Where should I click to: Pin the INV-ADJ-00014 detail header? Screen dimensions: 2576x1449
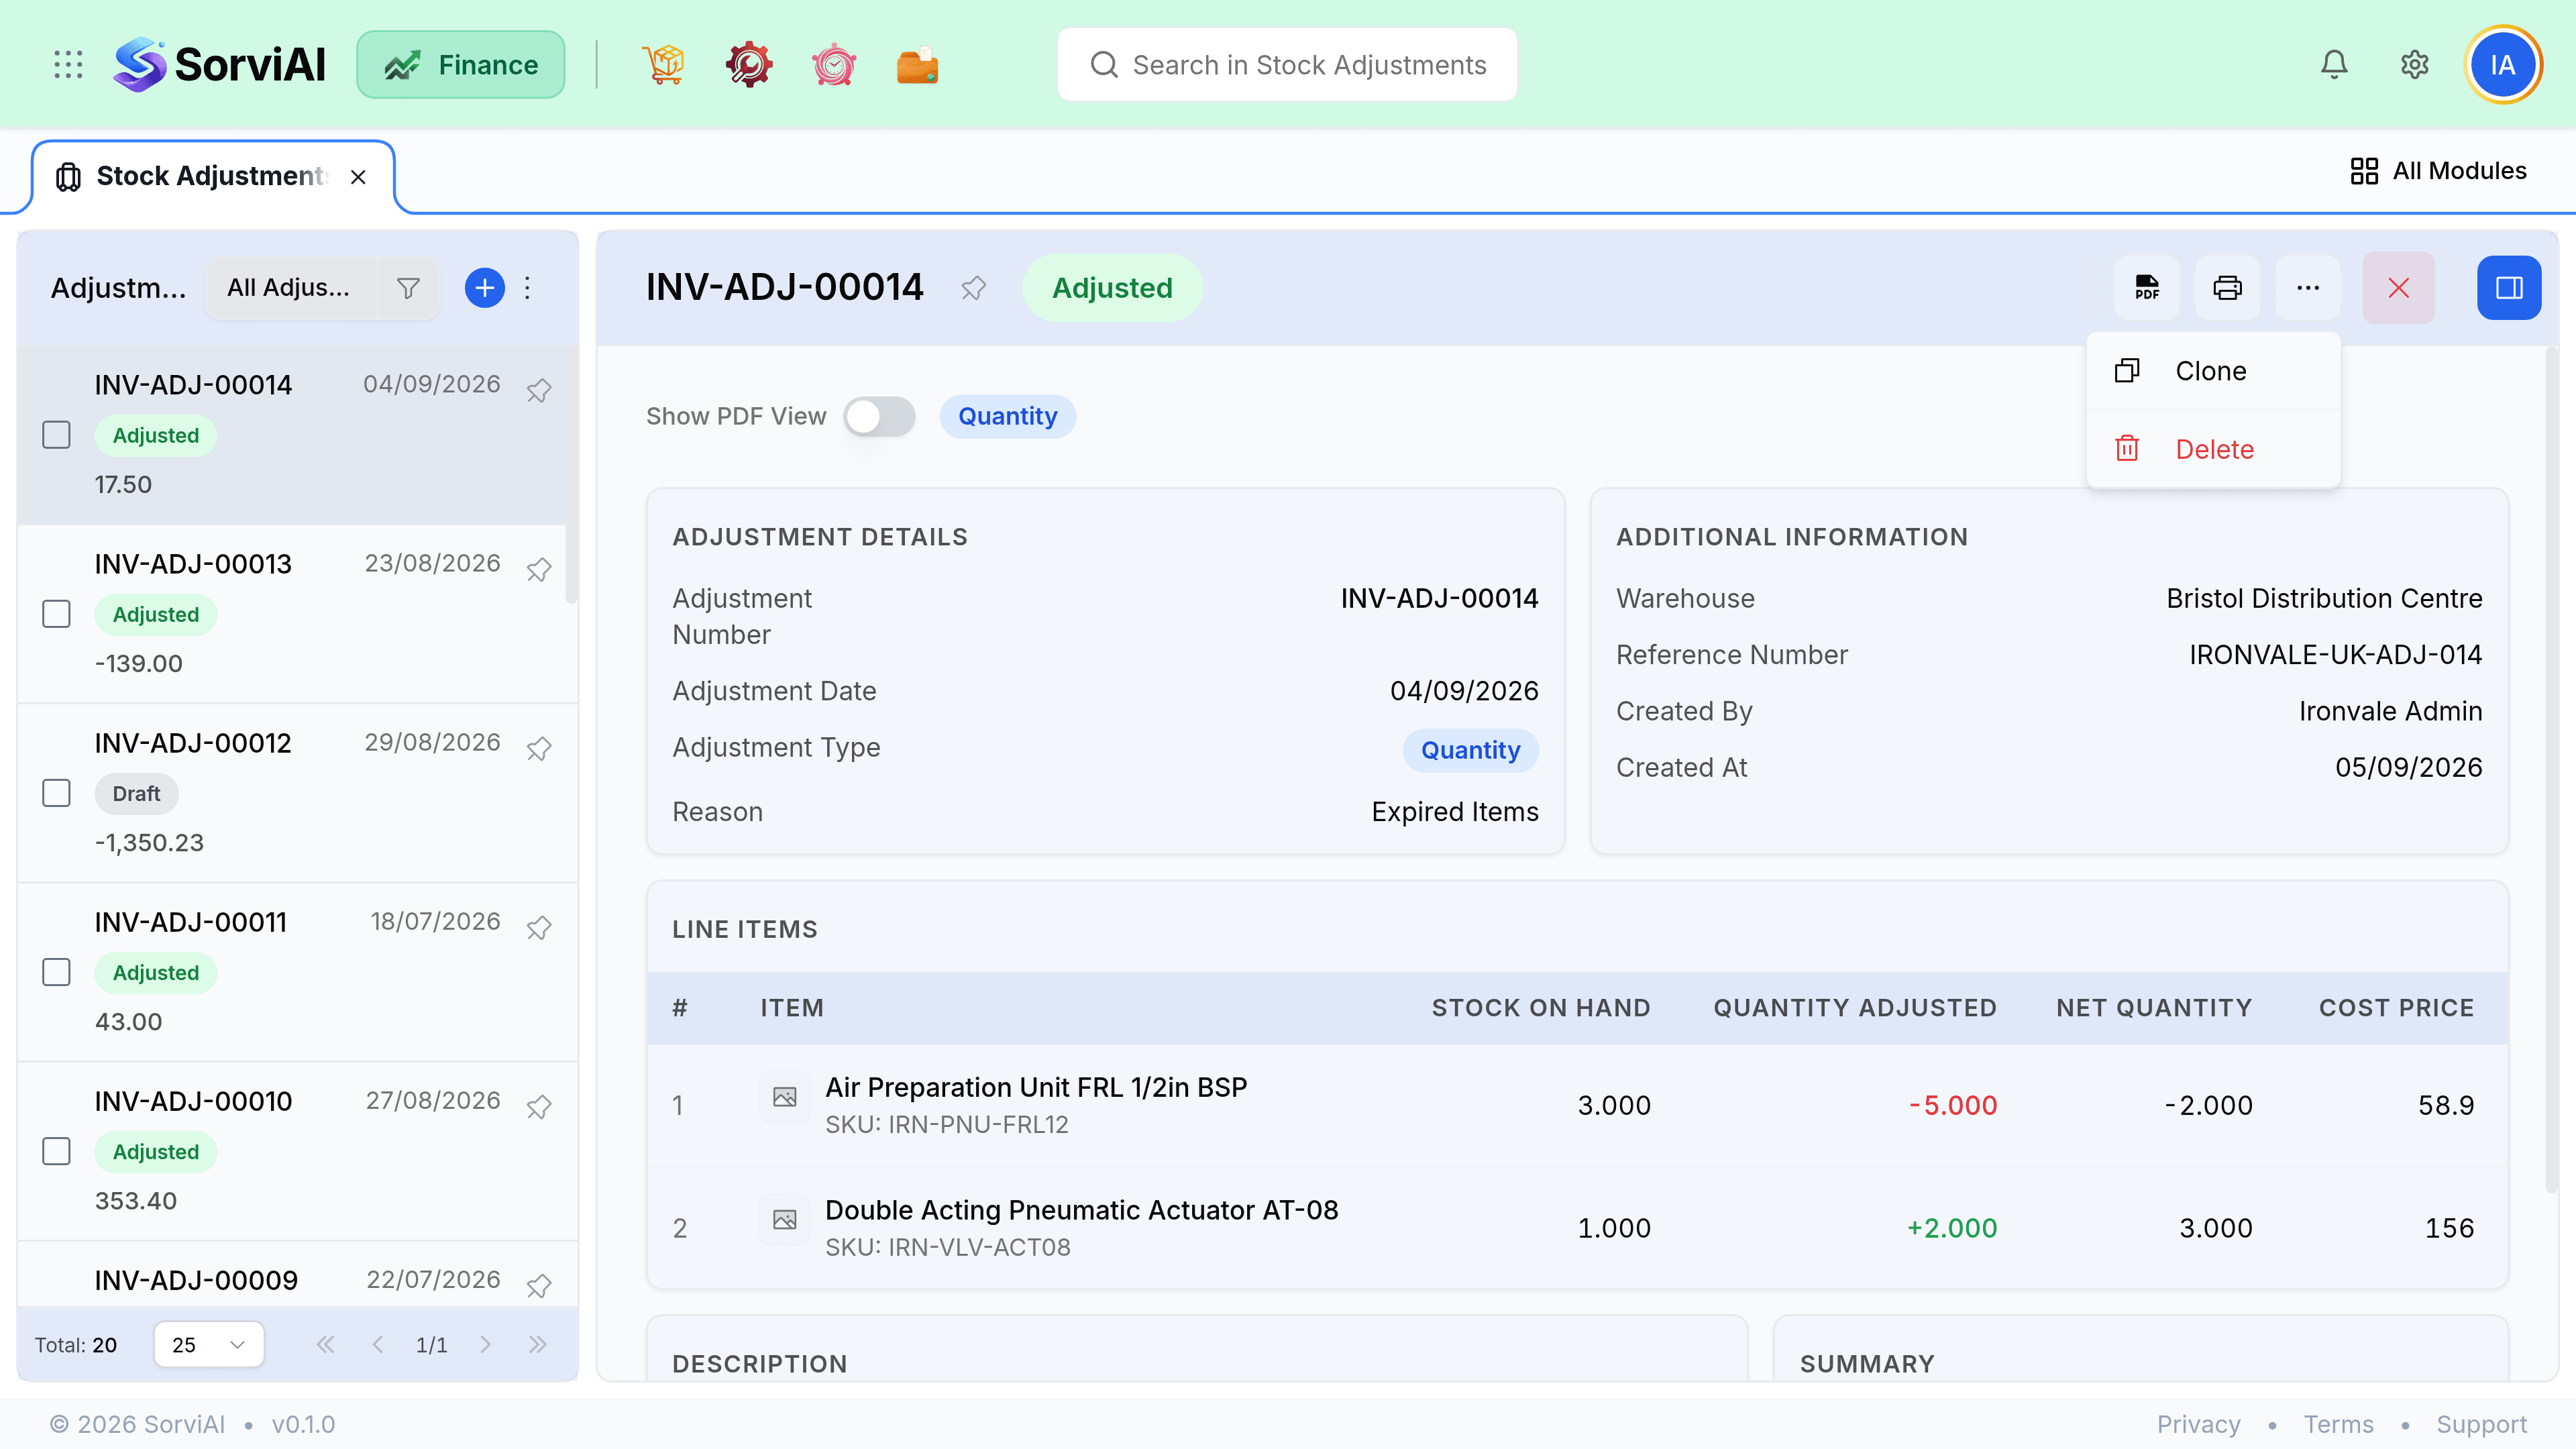tap(973, 288)
